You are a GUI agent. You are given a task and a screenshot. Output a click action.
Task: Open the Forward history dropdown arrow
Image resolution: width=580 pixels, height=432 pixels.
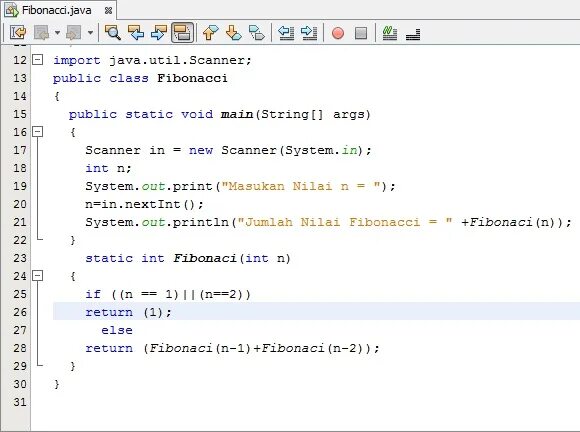pyautogui.click(x=91, y=33)
